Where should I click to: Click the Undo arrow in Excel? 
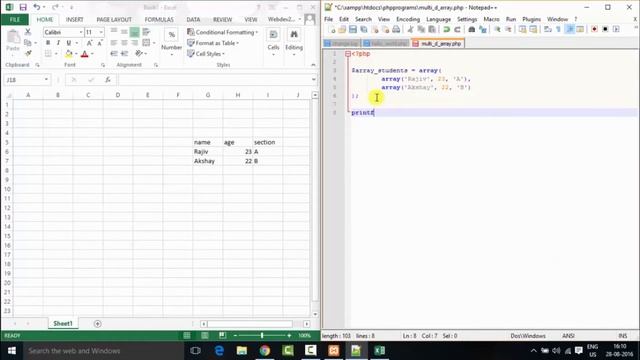[36, 7]
